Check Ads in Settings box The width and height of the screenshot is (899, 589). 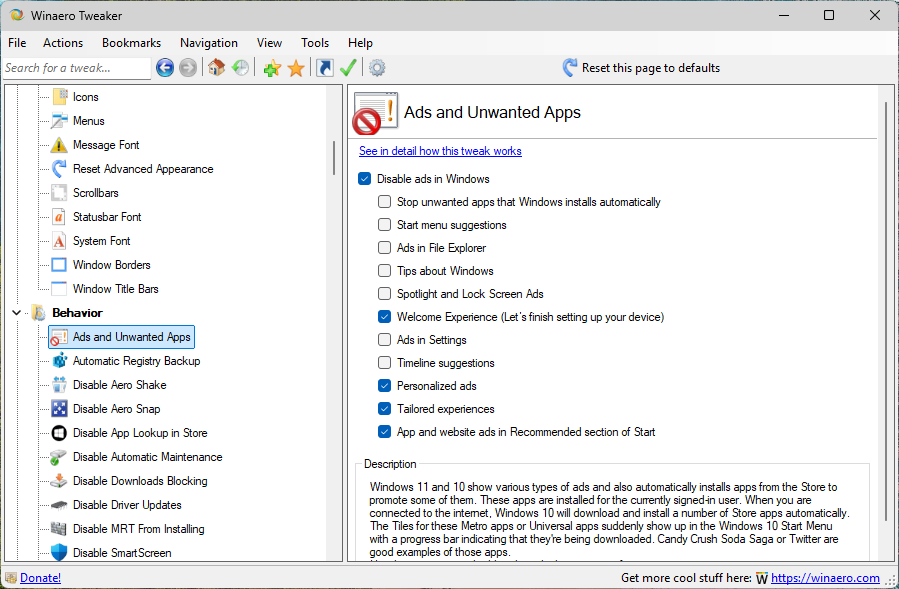click(384, 340)
